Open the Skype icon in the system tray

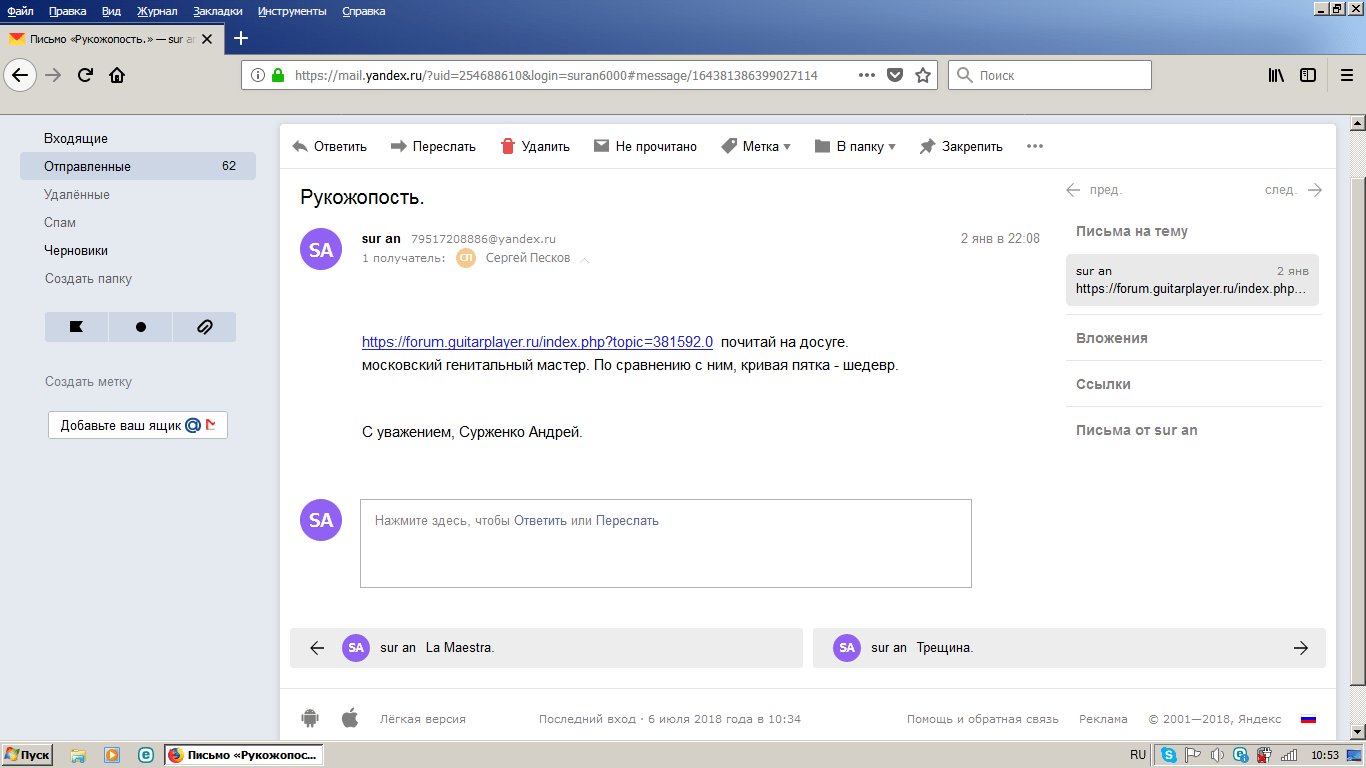click(x=1168, y=755)
